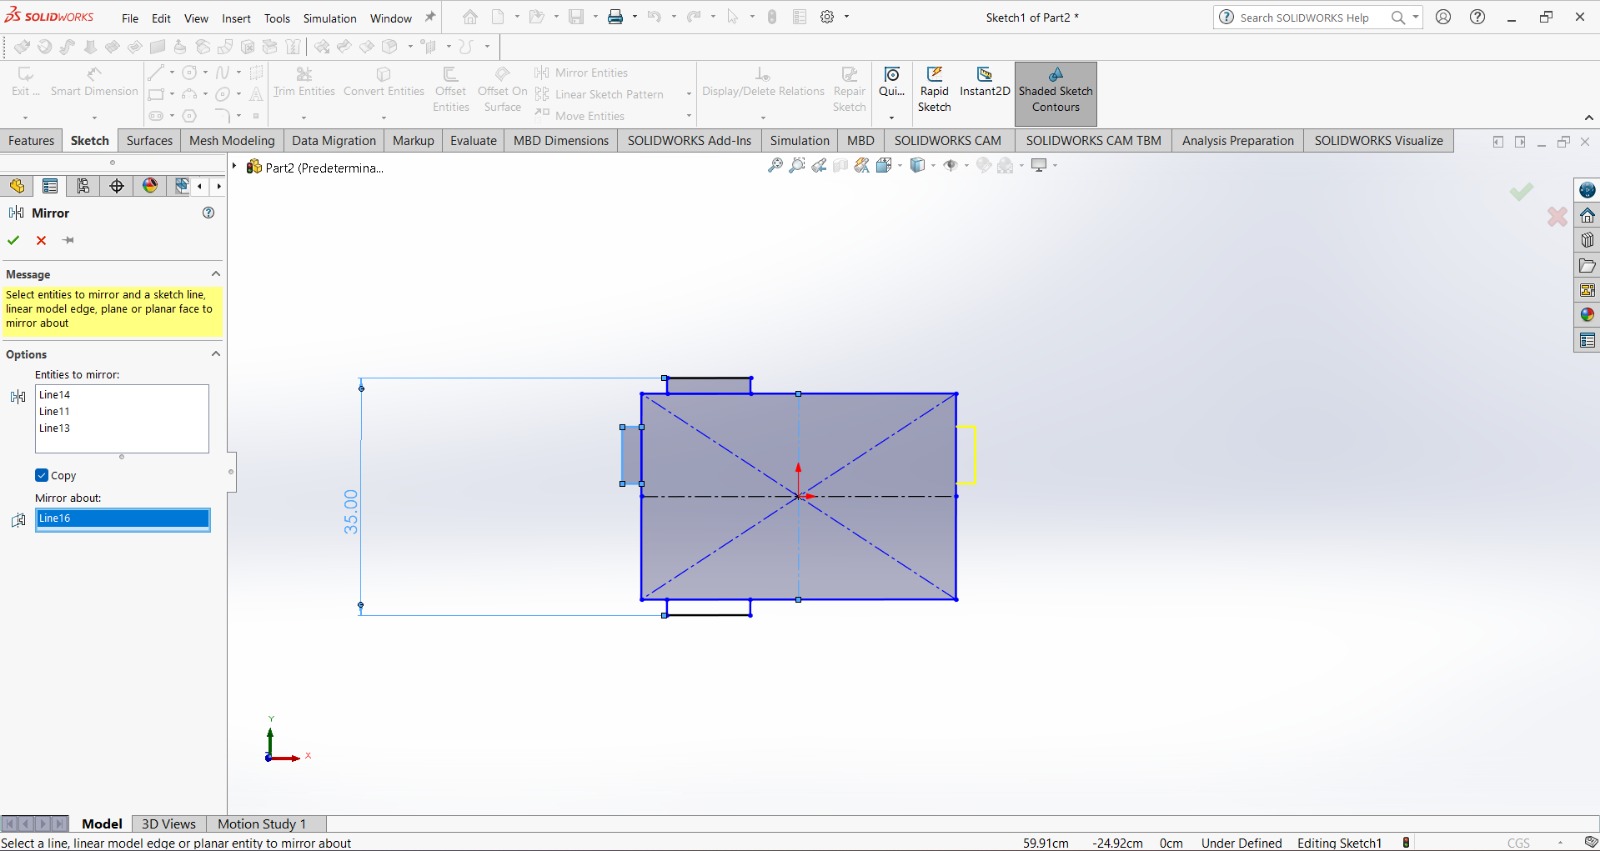Image resolution: width=1600 pixels, height=851 pixels.
Task: Open the View Orientation dropdown arrow
Action: pyautogui.click(x=901, y=166)
